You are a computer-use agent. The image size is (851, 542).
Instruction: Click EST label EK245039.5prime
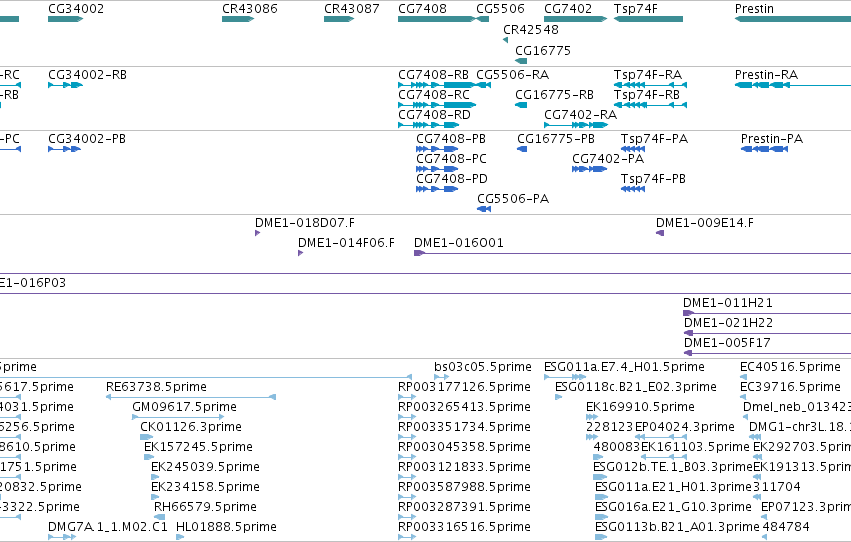pos(206,468)
